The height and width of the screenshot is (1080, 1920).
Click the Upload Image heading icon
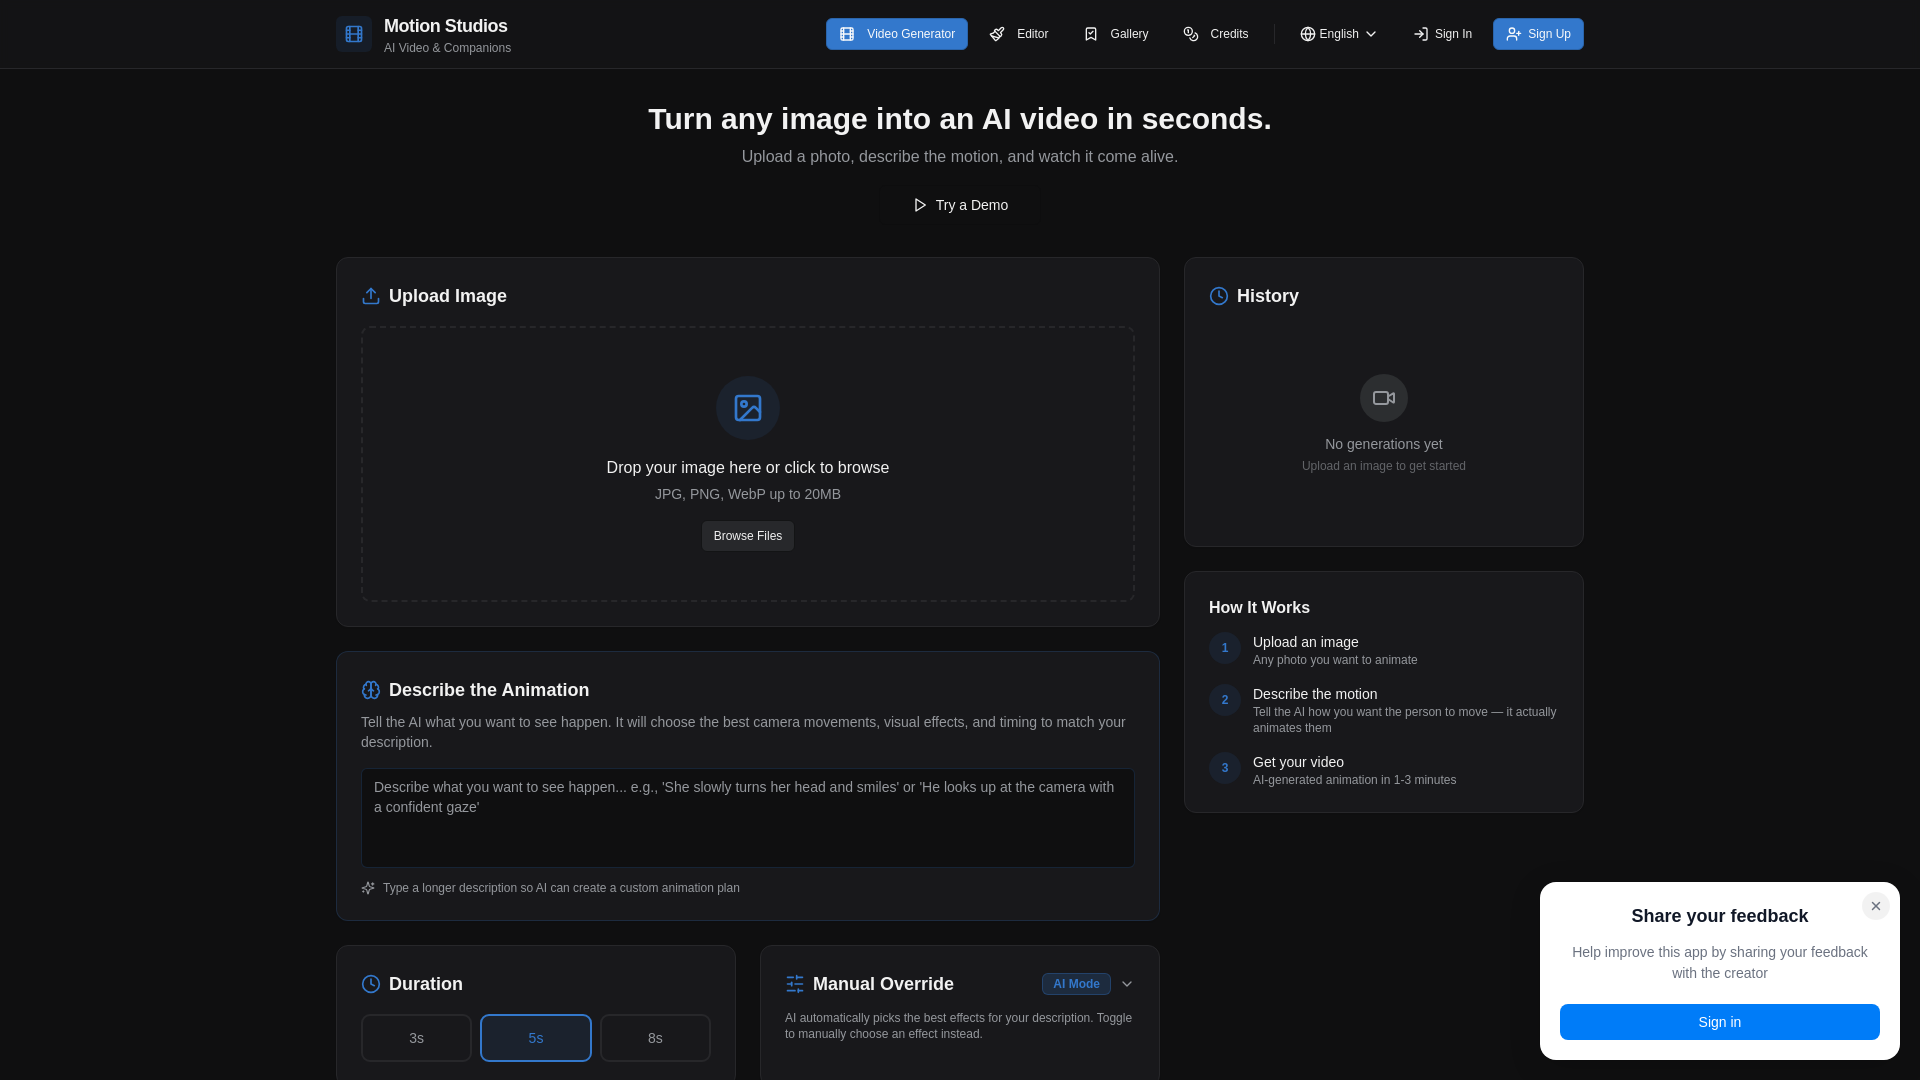click(x=371, y=296)
